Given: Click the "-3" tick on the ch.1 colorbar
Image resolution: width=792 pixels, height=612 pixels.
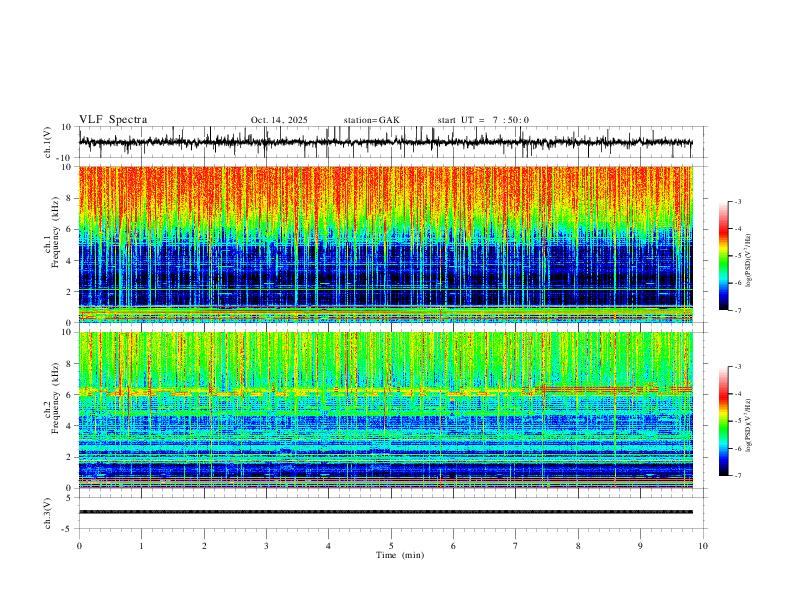Looking at the screenshot, I should (x=737, y=201).
